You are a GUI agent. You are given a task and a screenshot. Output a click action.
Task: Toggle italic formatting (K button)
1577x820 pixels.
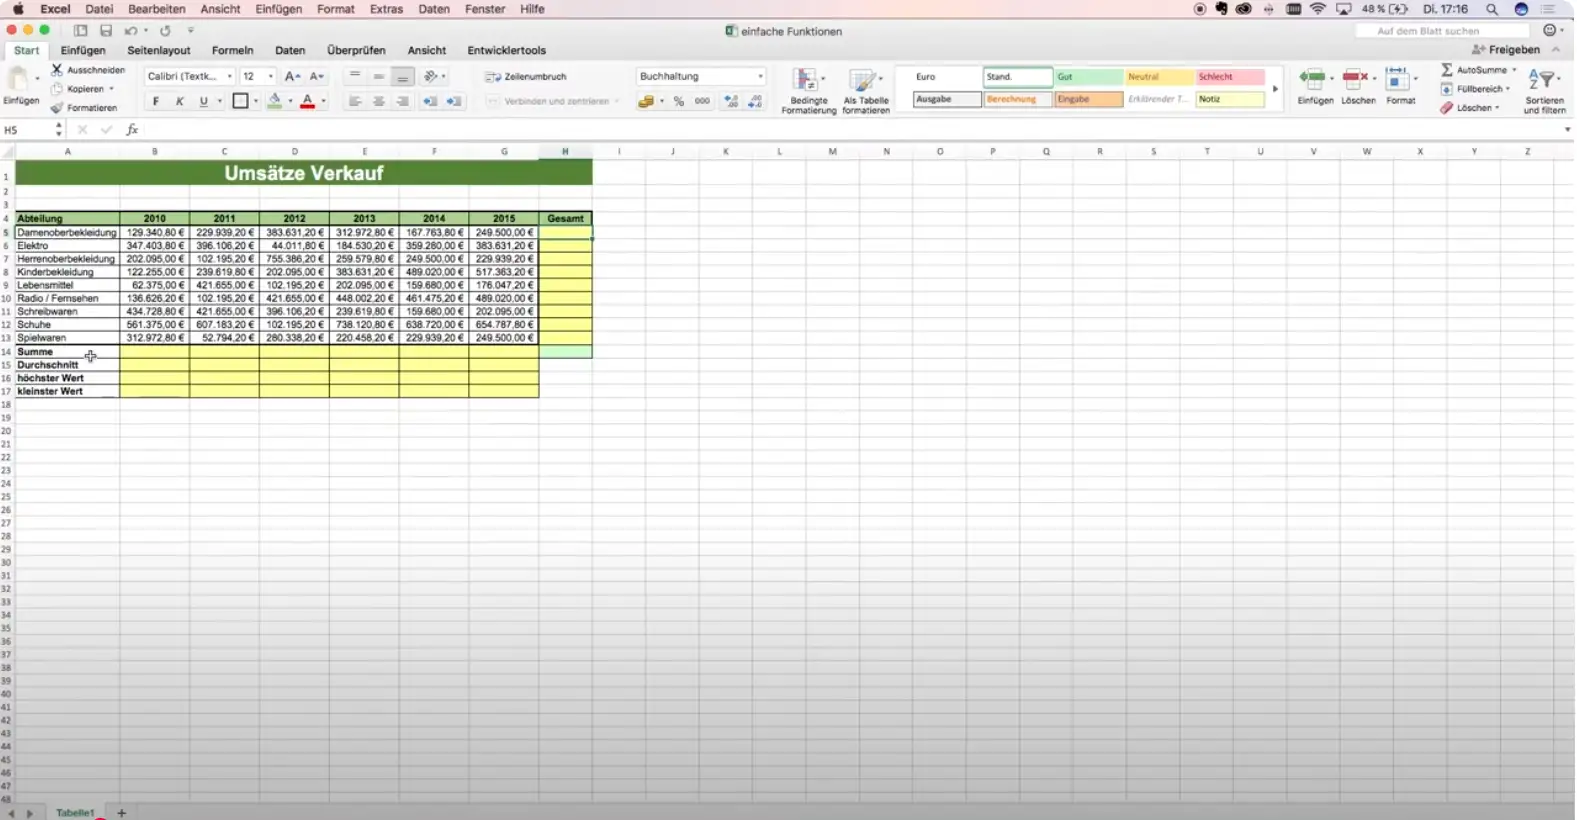click(179, 101)
